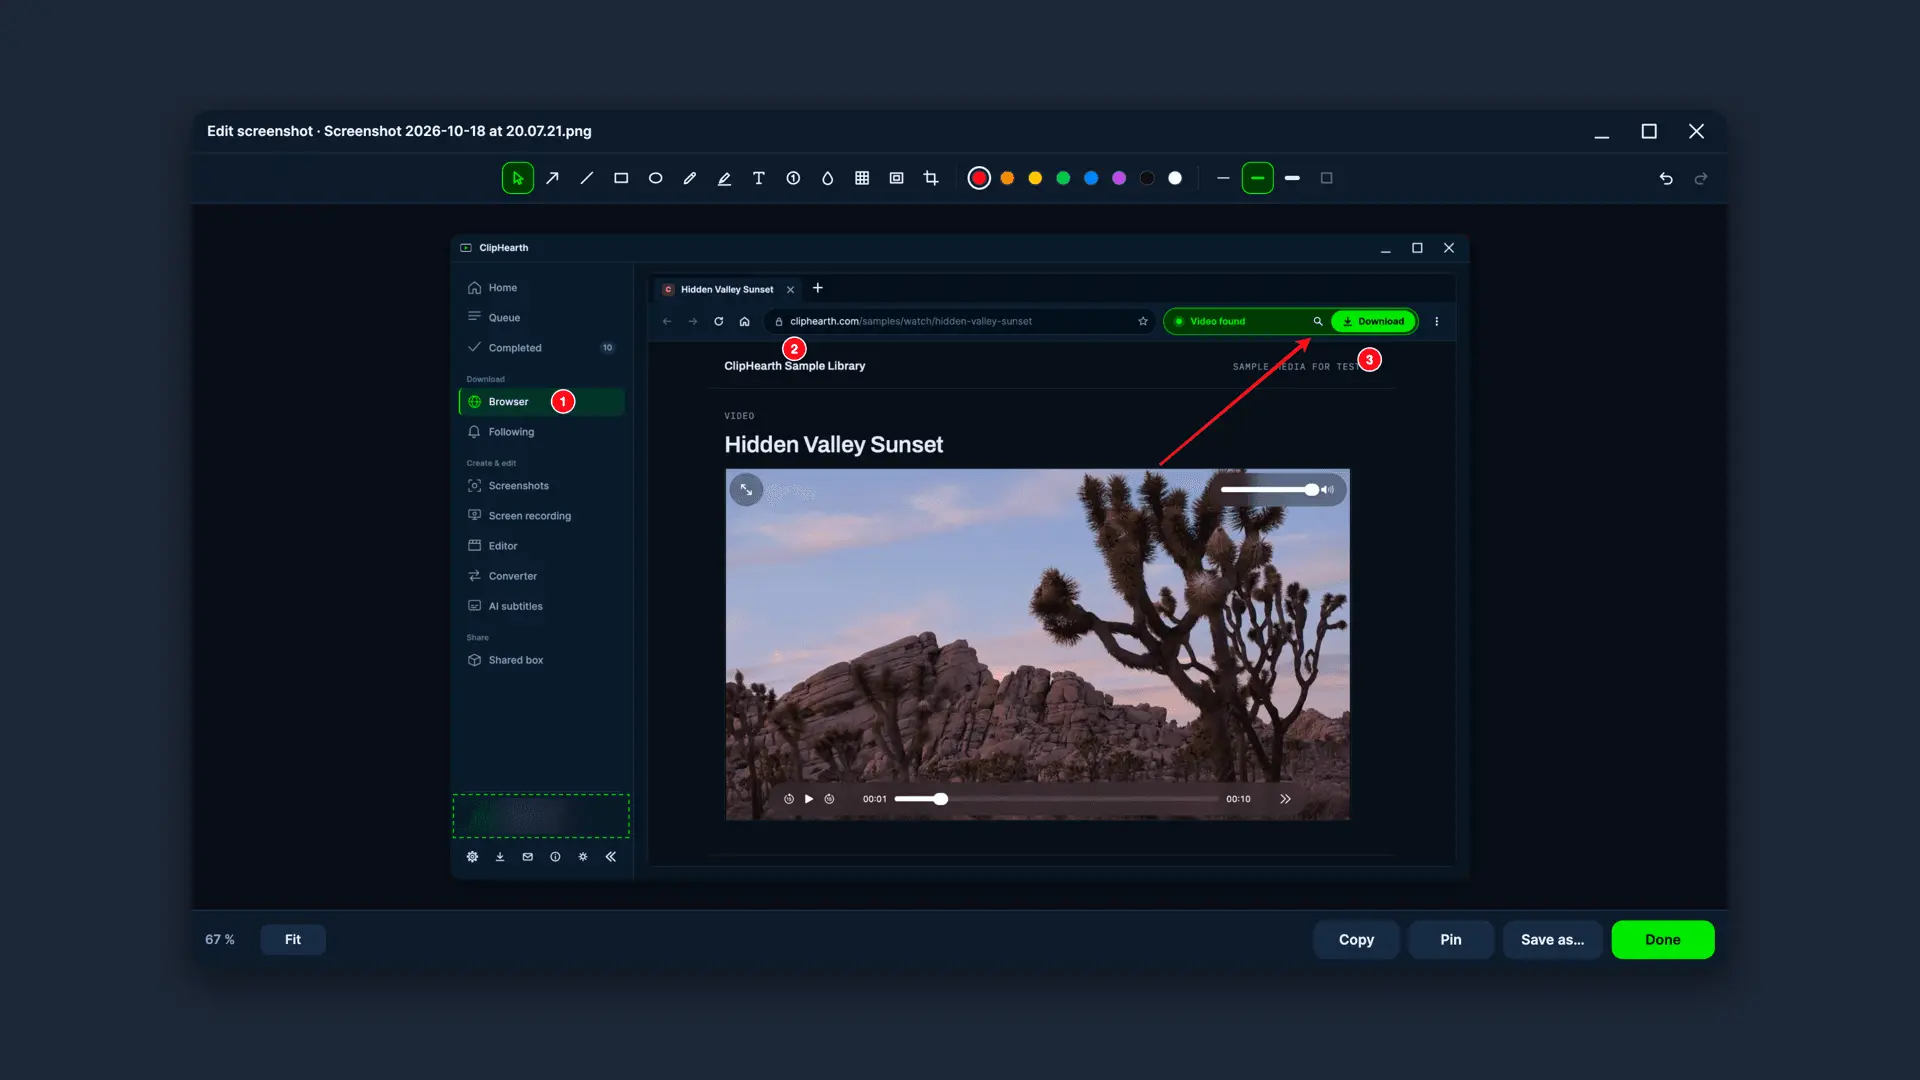
Task: Copy the edited screenshot
Action: (1356, 939)
